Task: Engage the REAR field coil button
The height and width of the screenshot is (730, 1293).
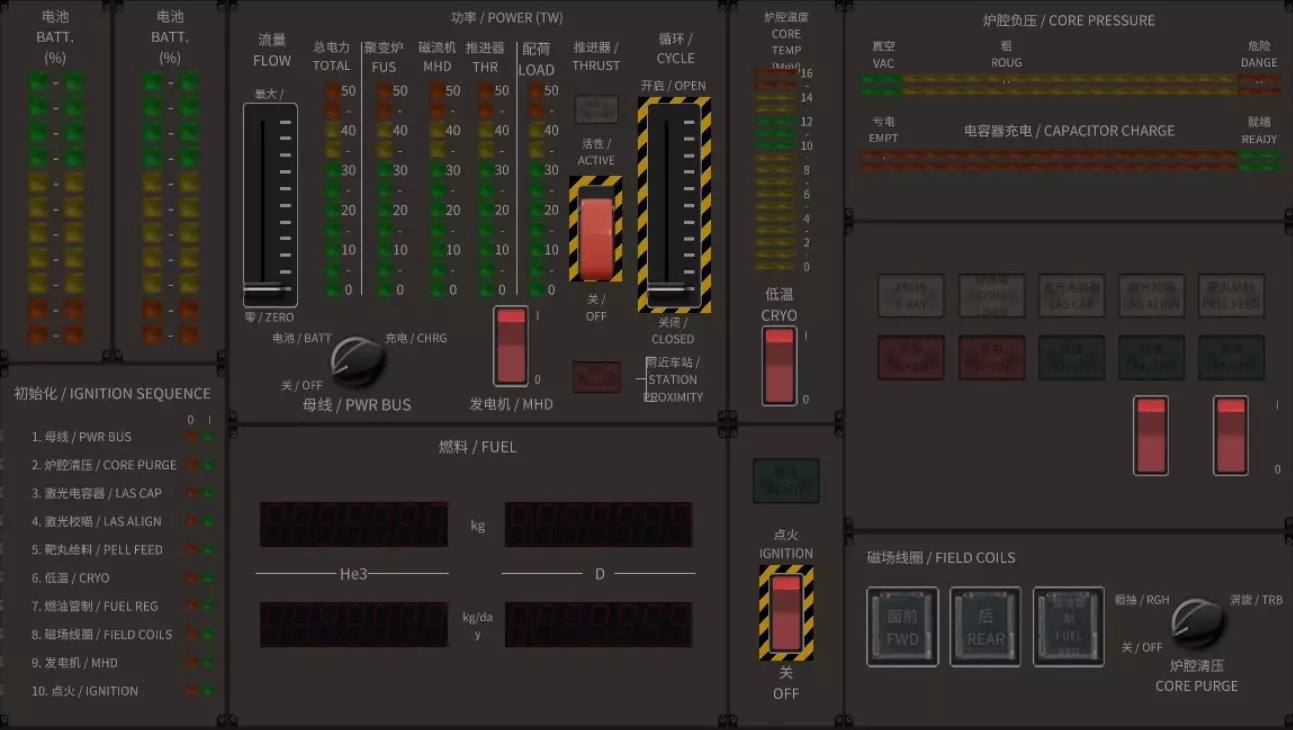Action: pyautogui.click(x=986, y=626)
